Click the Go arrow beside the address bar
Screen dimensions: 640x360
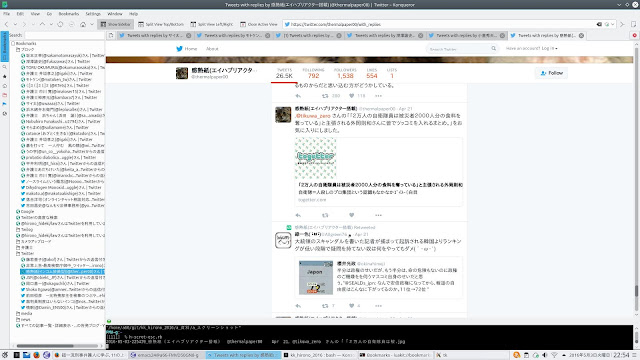tap(622, 24)
